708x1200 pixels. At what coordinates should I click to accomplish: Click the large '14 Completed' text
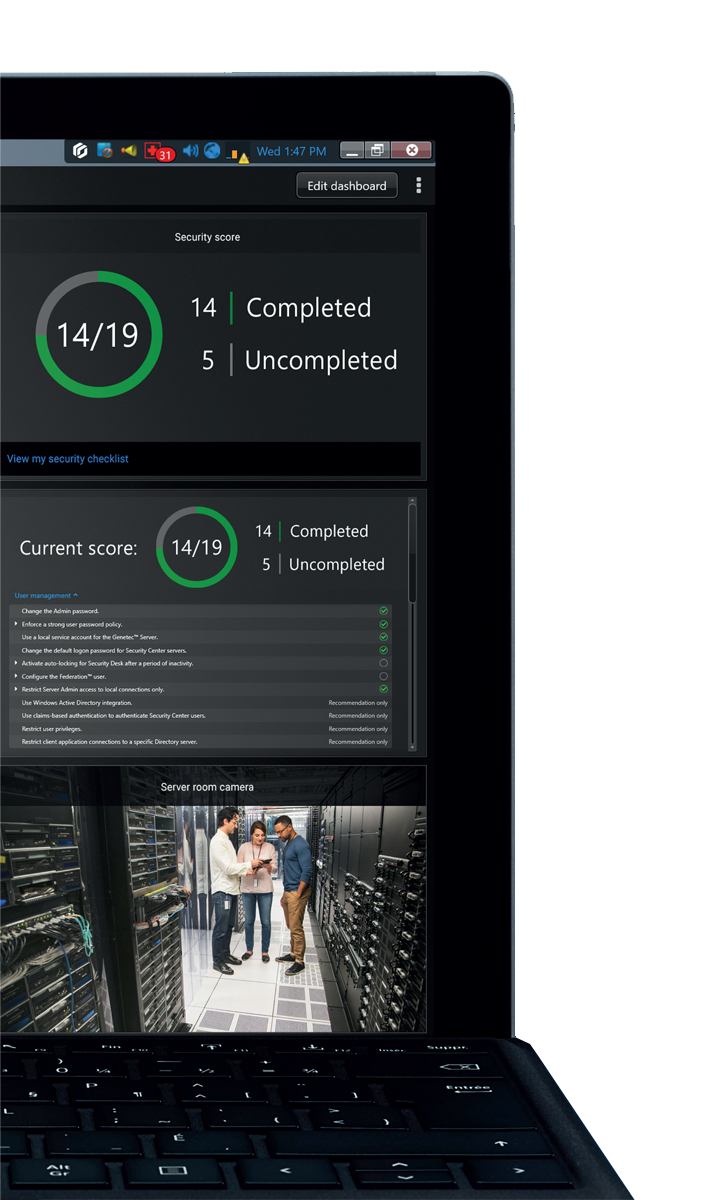tap(281, 308)
